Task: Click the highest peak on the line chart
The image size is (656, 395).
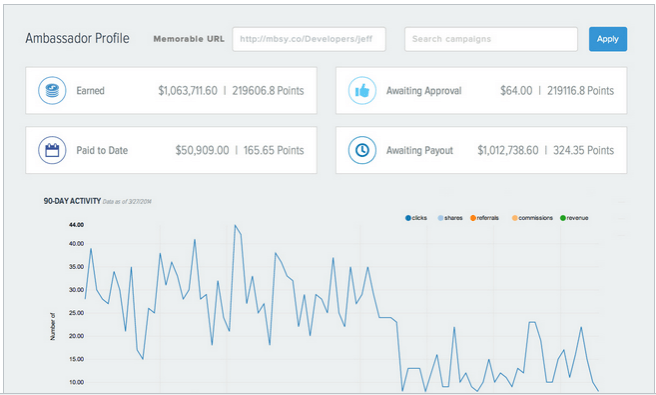Action: [235, 225]
